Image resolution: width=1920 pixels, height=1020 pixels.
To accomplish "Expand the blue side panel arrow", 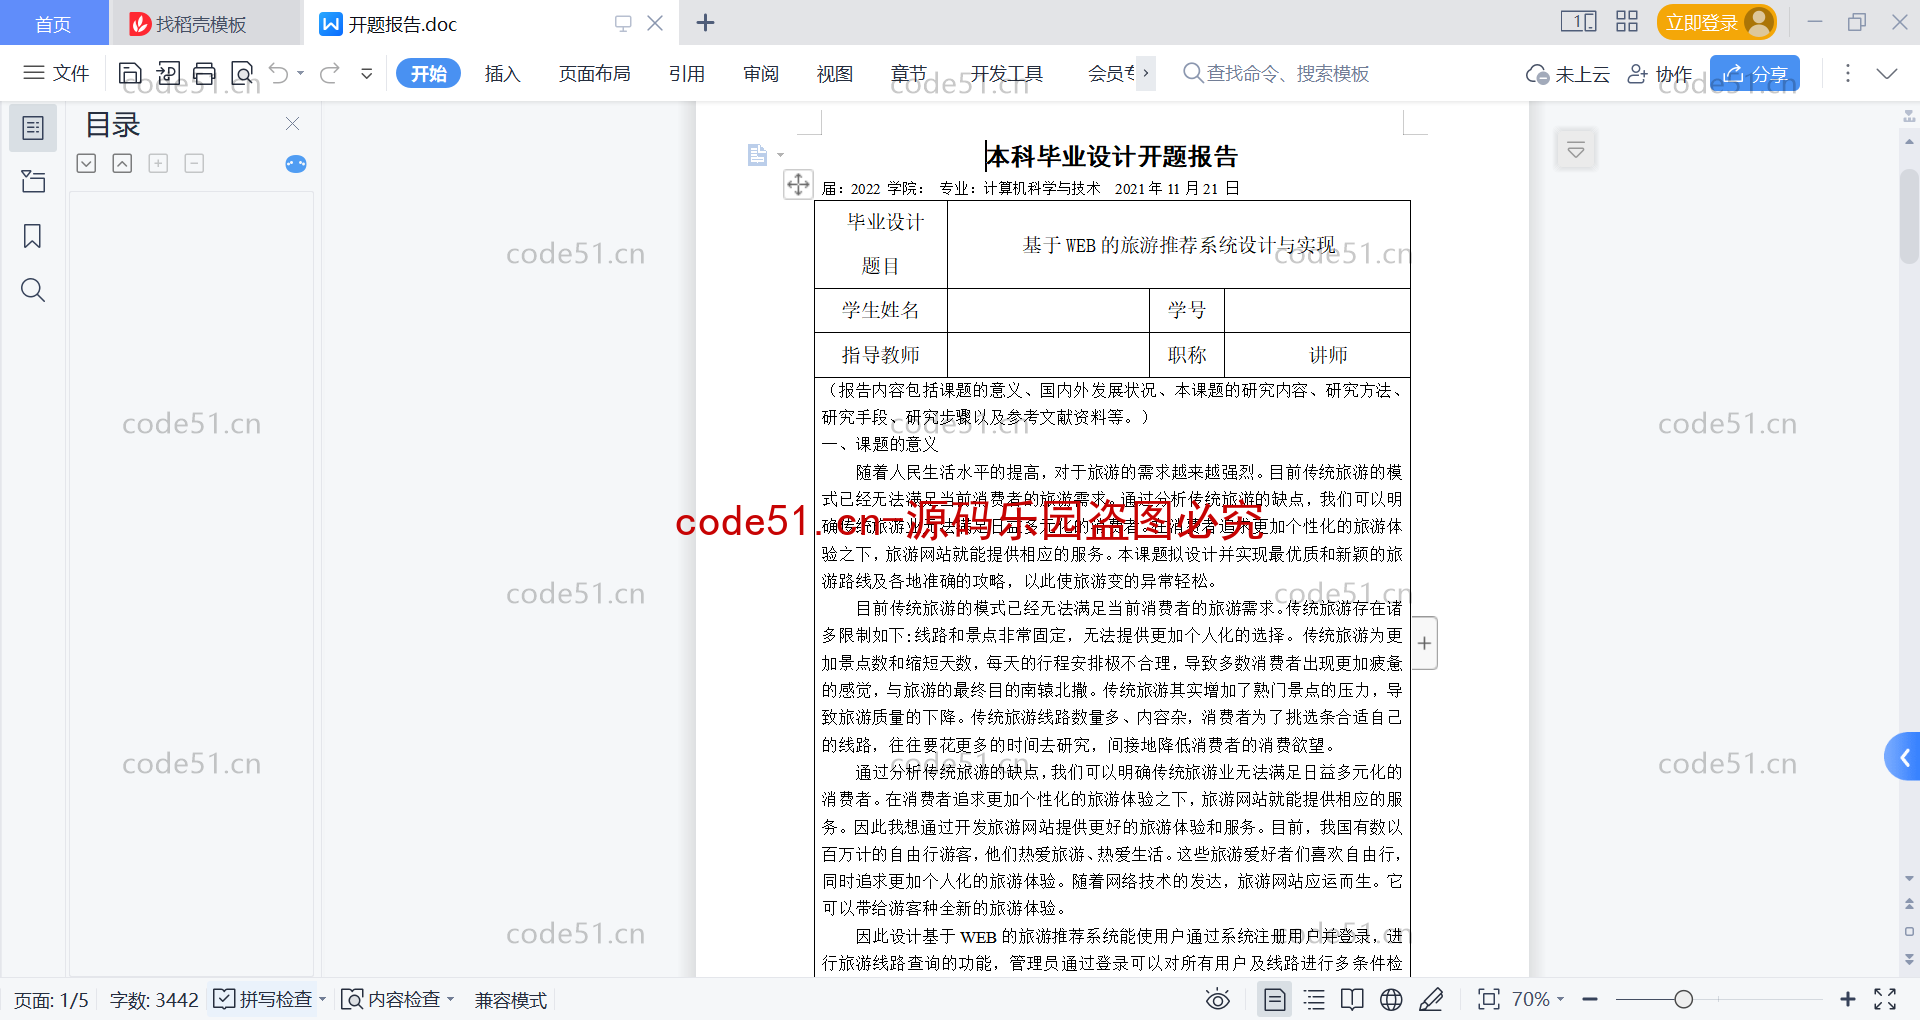I will tap(1904, 757).
